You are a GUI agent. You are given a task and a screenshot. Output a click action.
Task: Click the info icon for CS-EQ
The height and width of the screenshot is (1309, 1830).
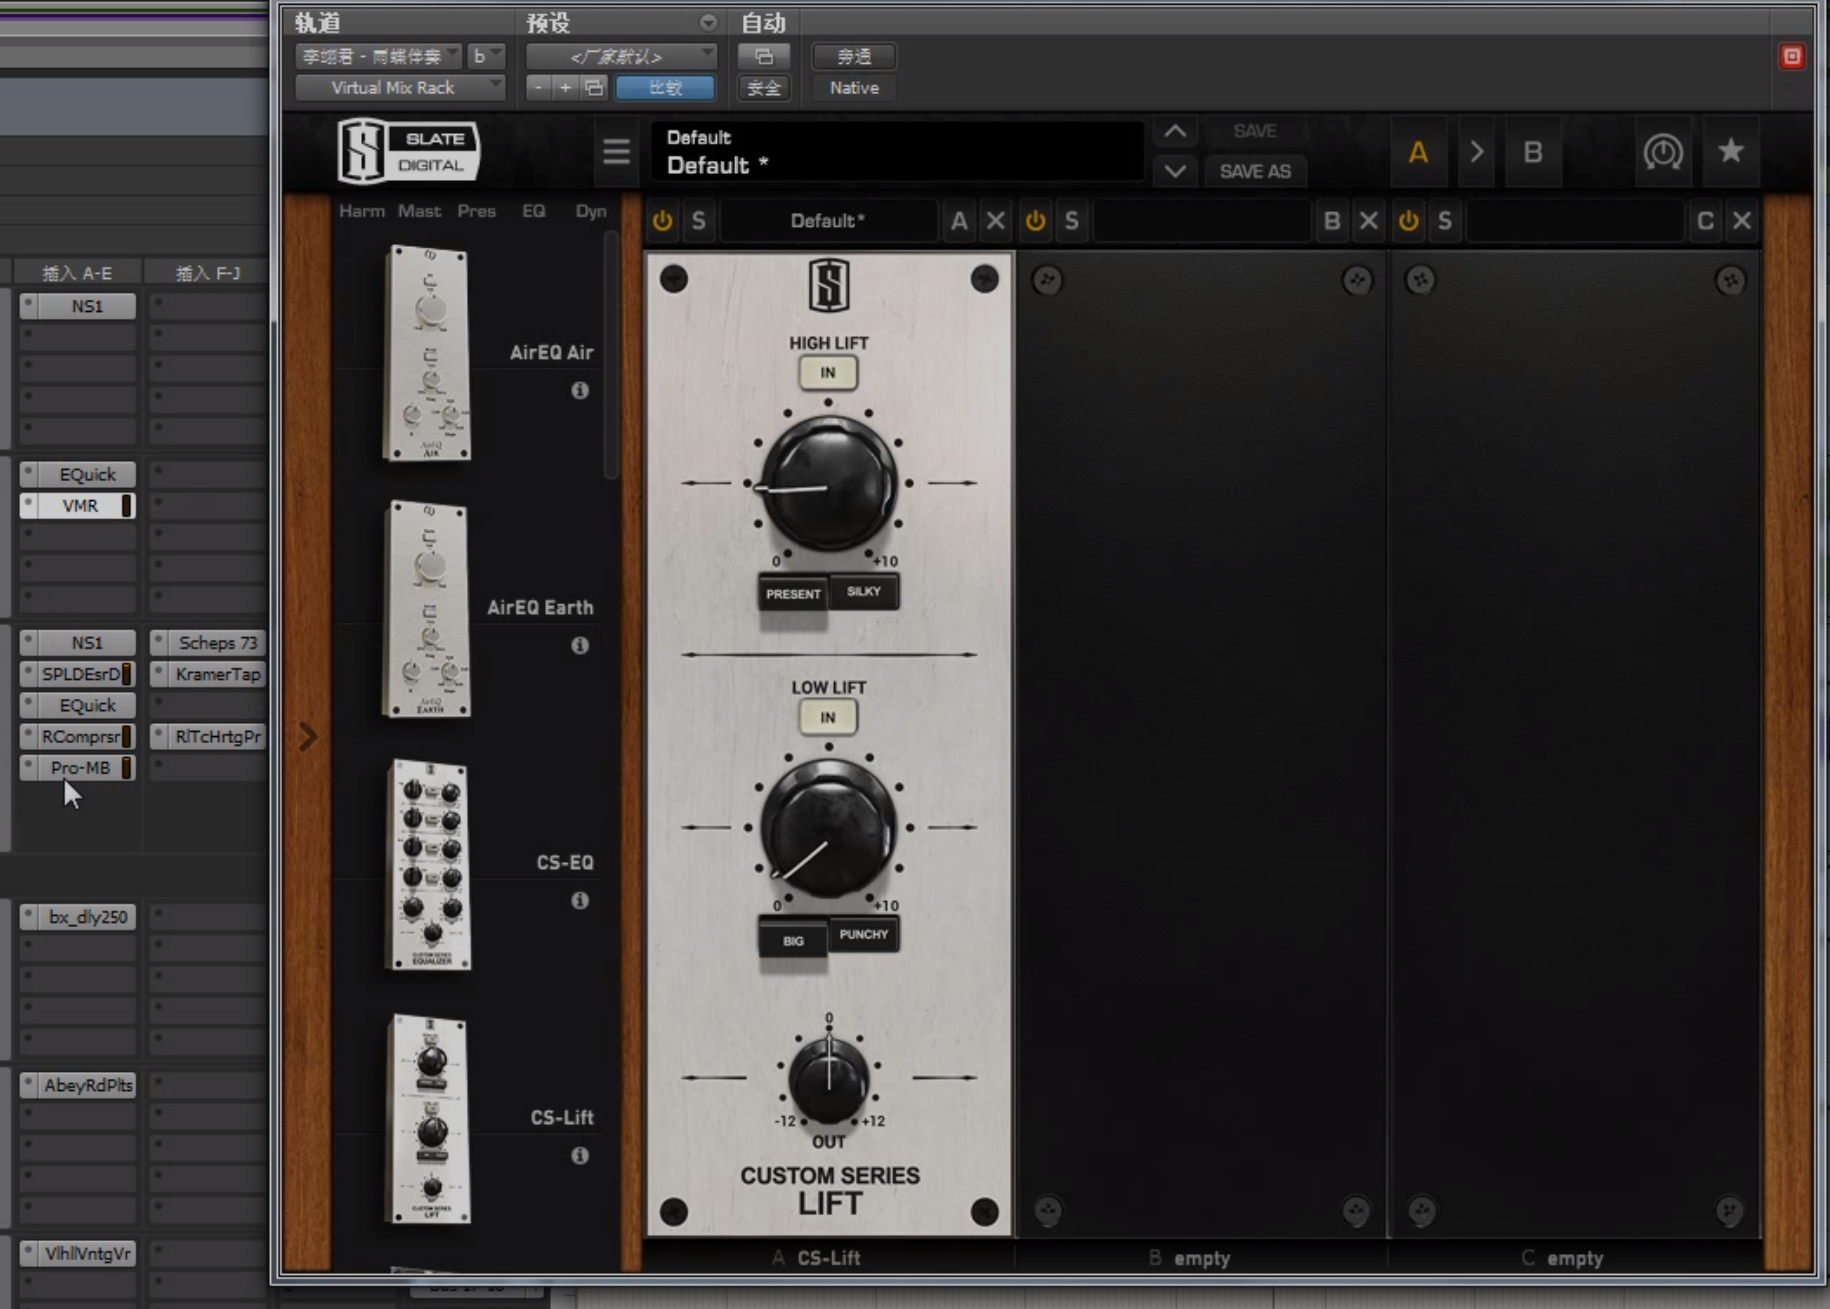click(x=580, y=900)
